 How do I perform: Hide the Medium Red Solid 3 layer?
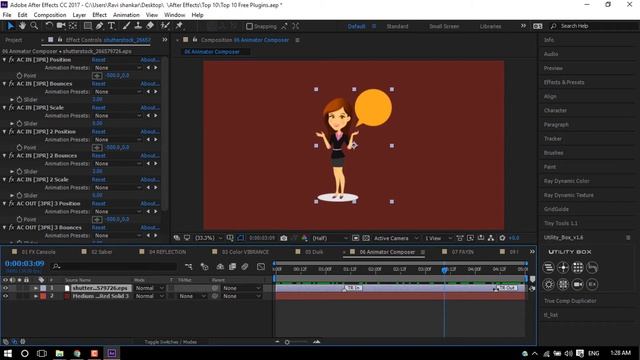pos(5,296)
